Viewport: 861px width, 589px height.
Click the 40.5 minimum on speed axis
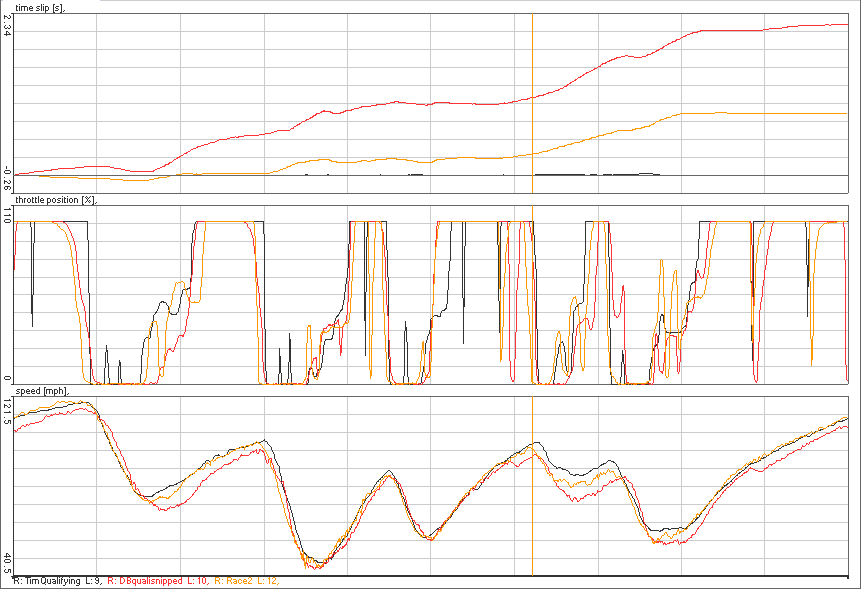[x=6, y=558]
